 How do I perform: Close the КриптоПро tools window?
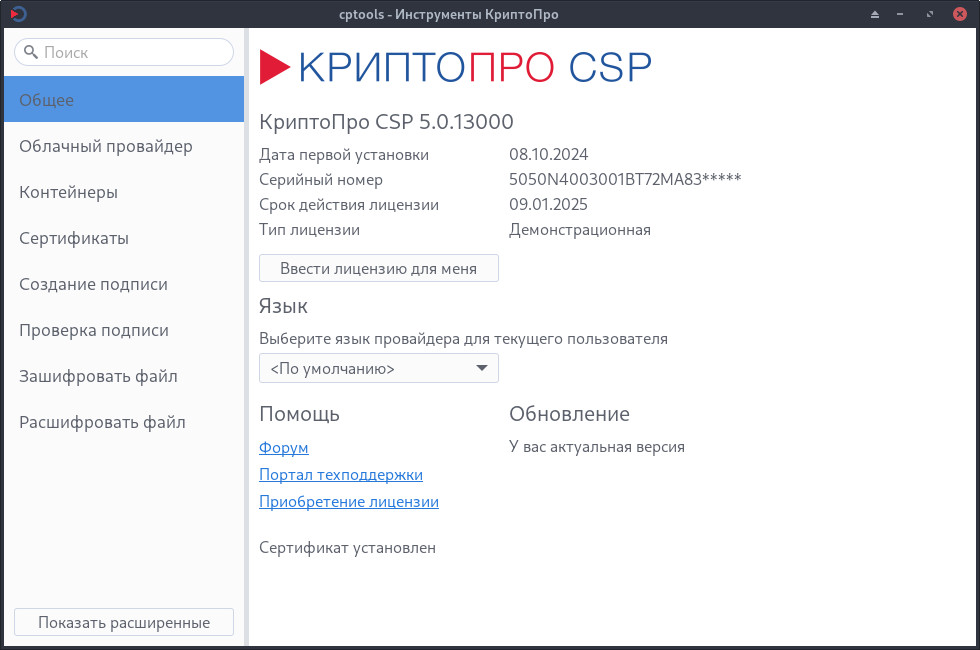[x=958, y=14]
